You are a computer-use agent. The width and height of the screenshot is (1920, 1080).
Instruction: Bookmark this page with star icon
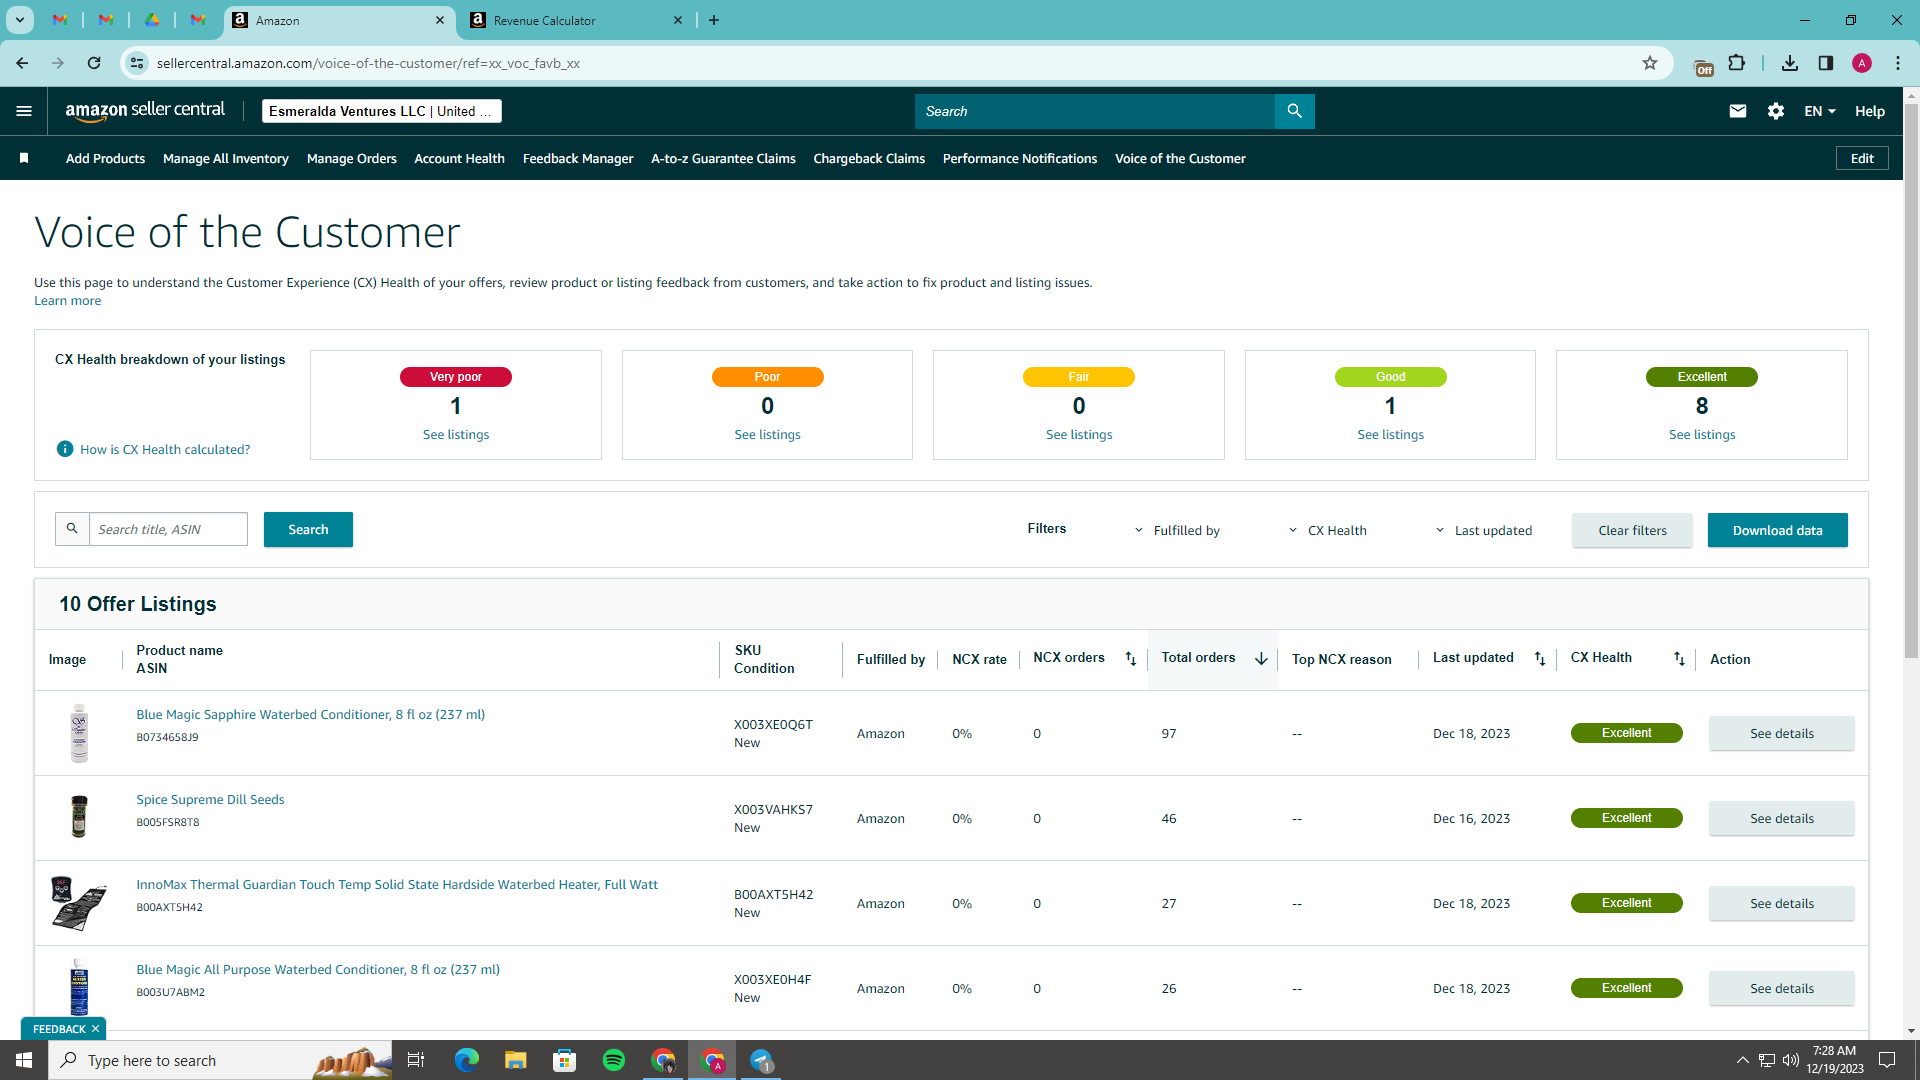(1650, 63)
